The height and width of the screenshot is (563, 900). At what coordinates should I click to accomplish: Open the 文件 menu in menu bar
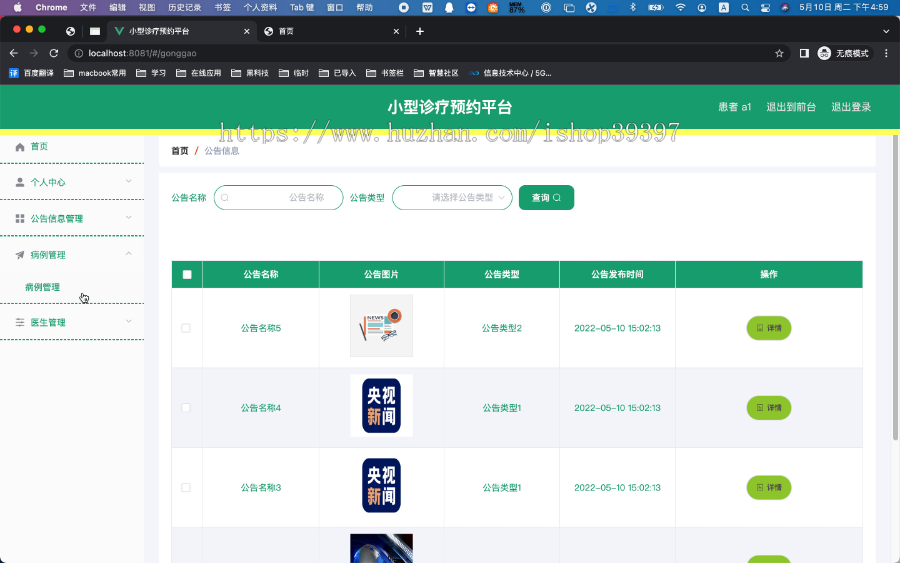point(88,7)
